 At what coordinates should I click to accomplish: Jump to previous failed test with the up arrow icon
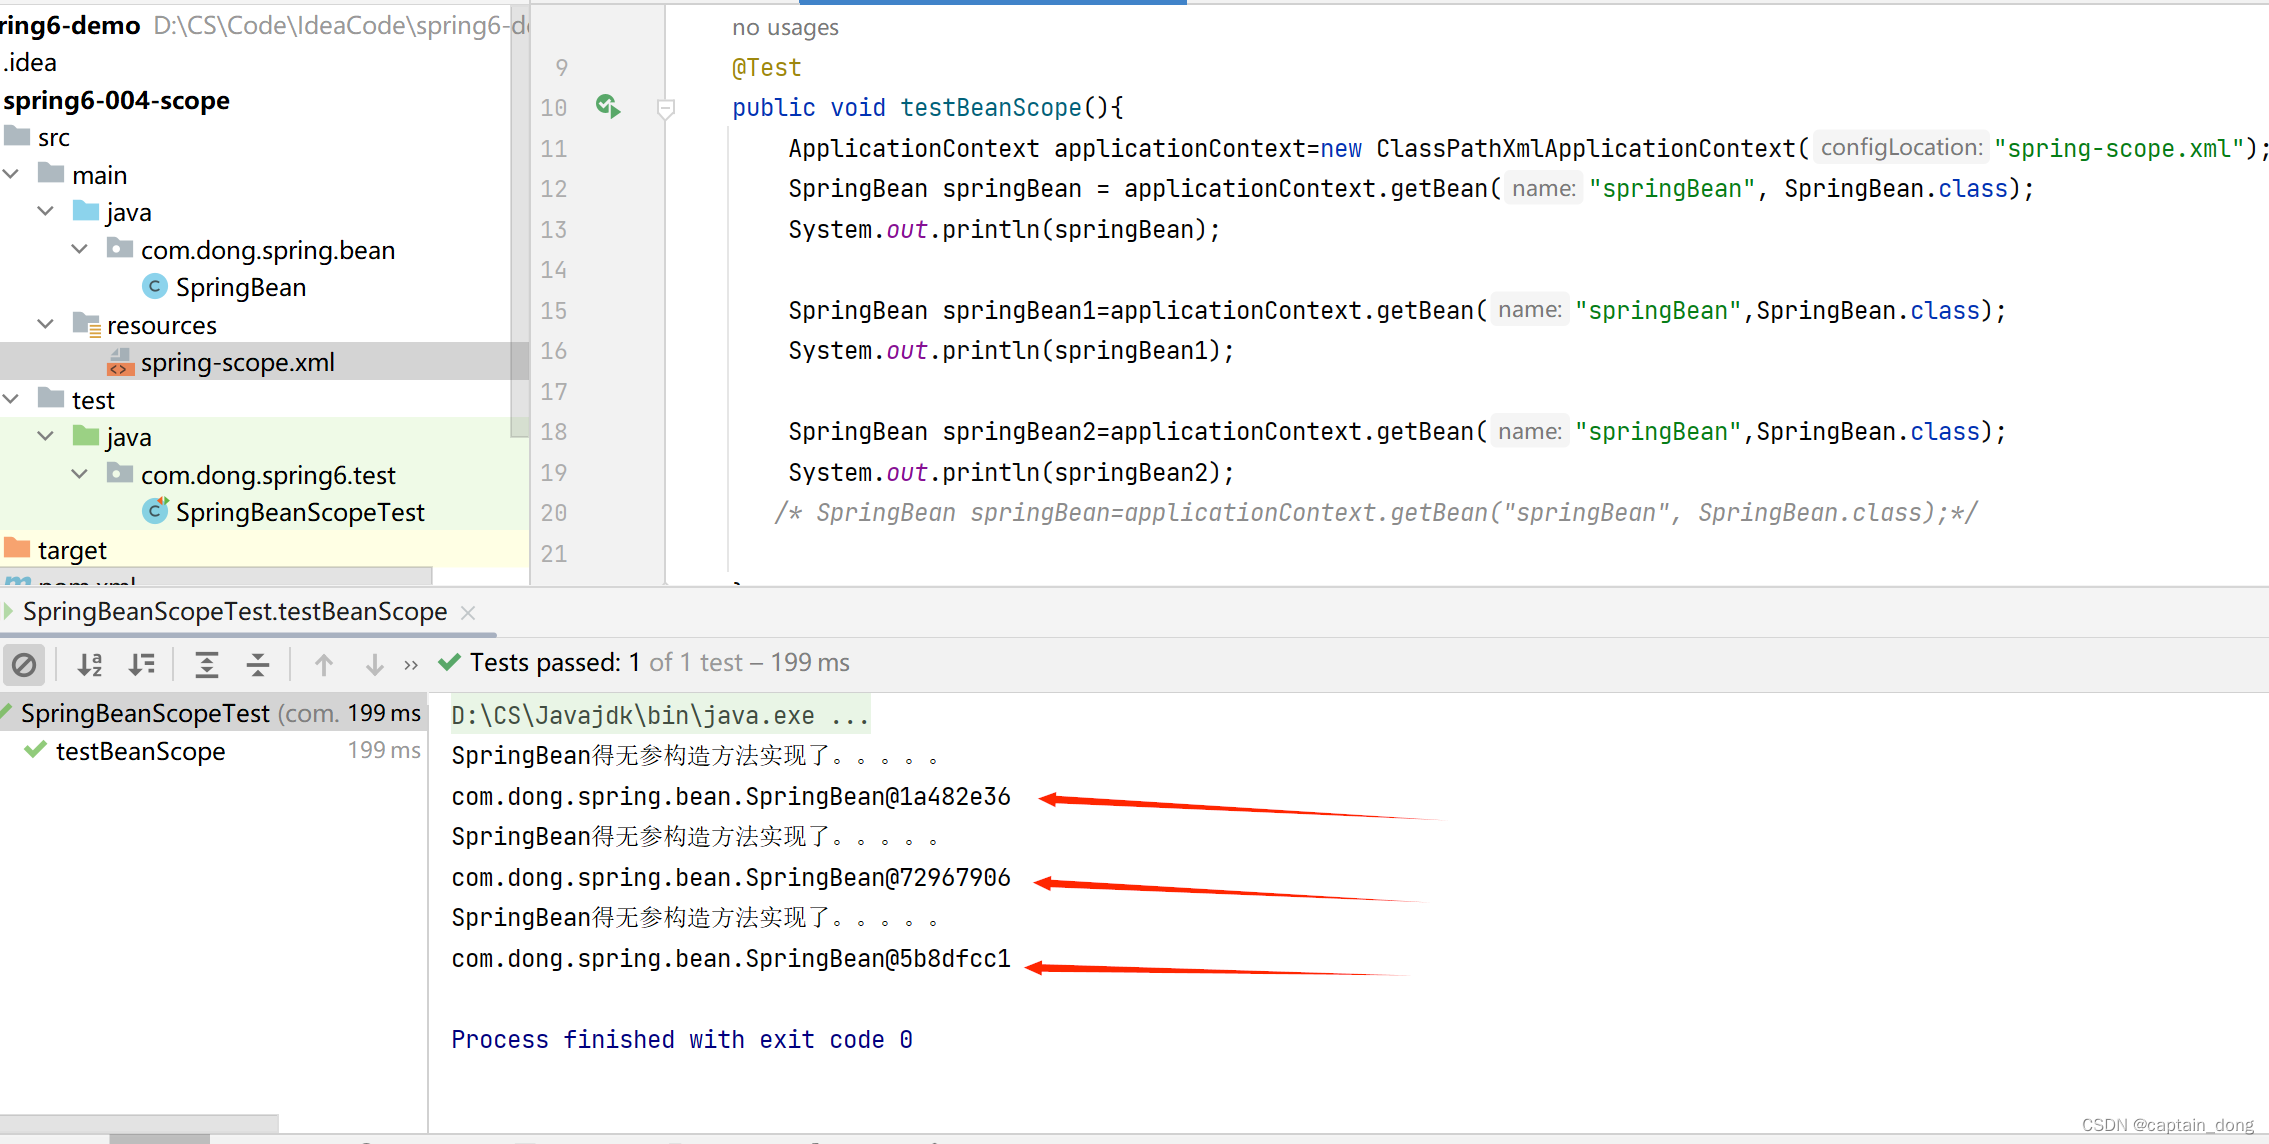[323, 663]
